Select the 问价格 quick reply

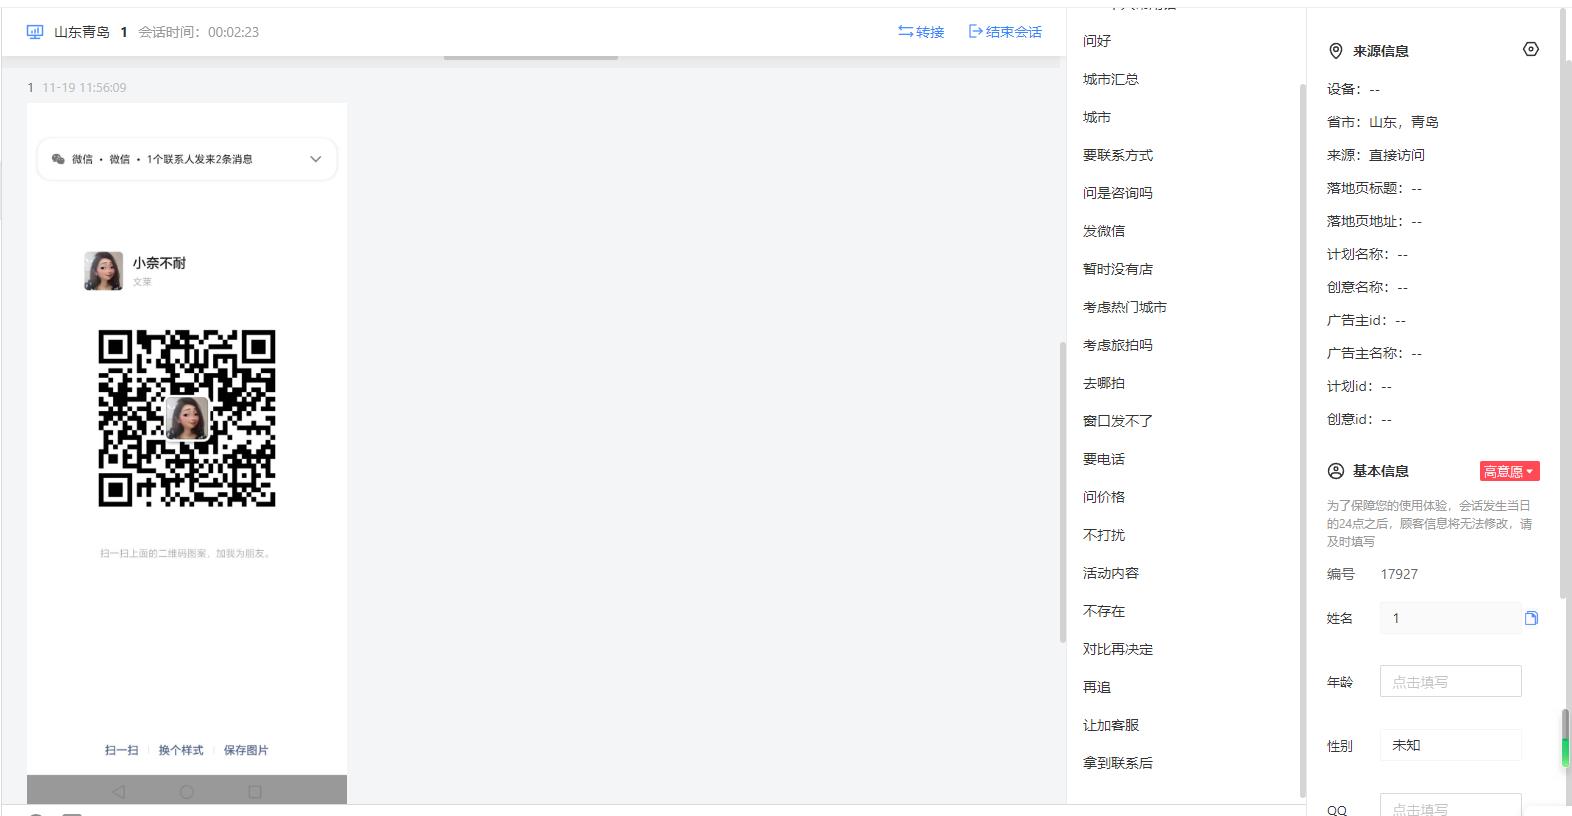click(1104, 497)
